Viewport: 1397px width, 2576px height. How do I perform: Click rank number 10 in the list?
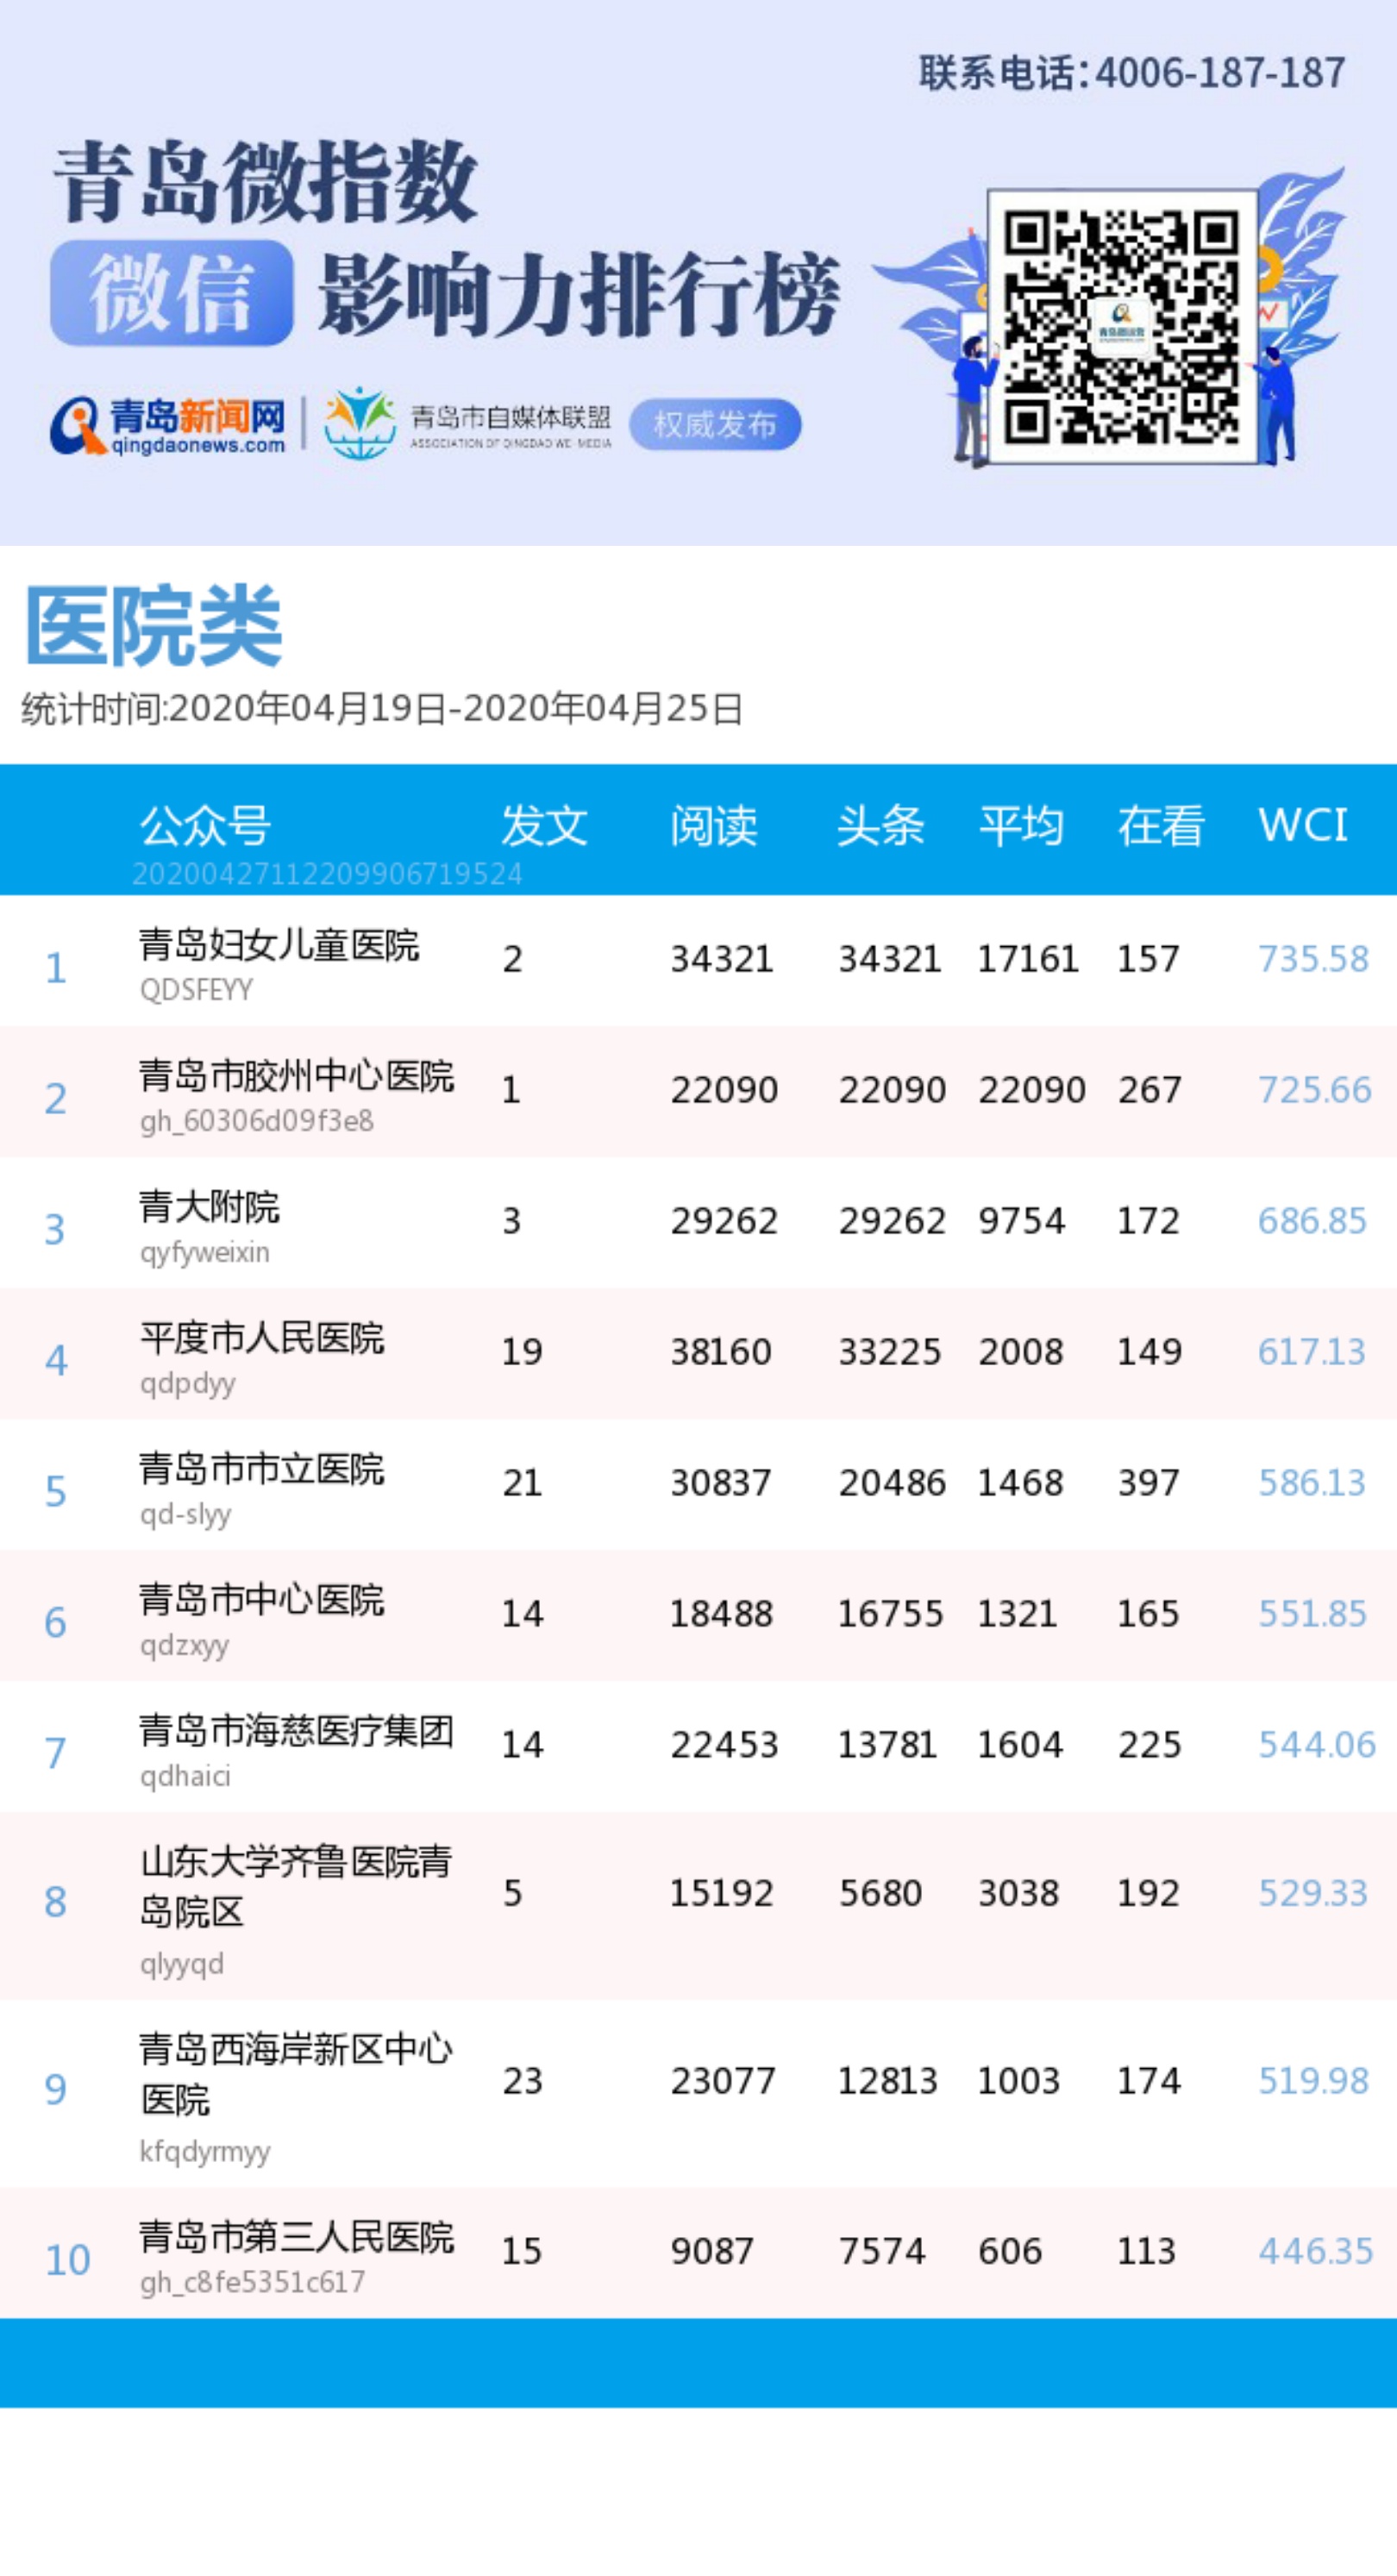click(67, 2260)
